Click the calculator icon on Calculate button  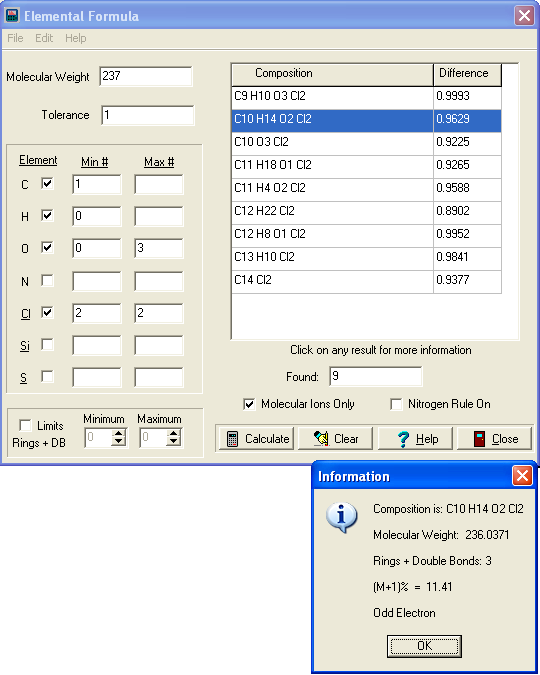pyautogui.click(x=232, y=439)
